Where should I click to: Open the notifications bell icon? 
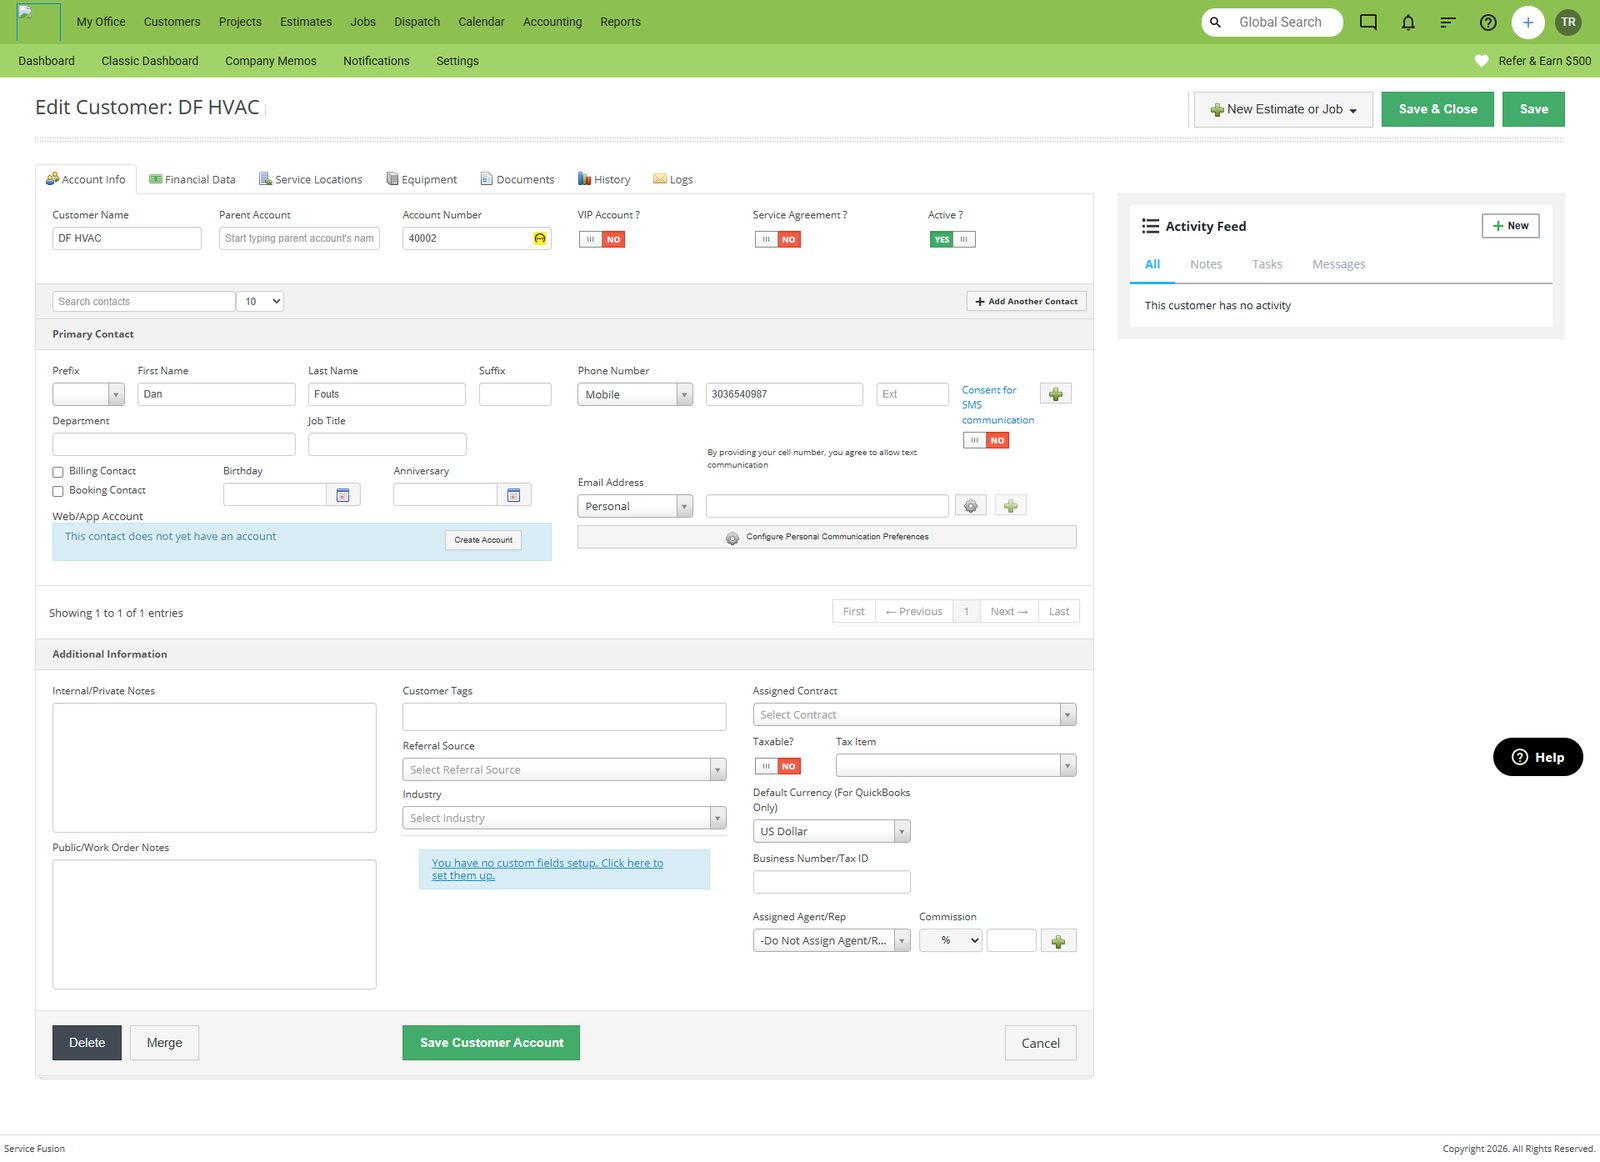coord(1408,22)
